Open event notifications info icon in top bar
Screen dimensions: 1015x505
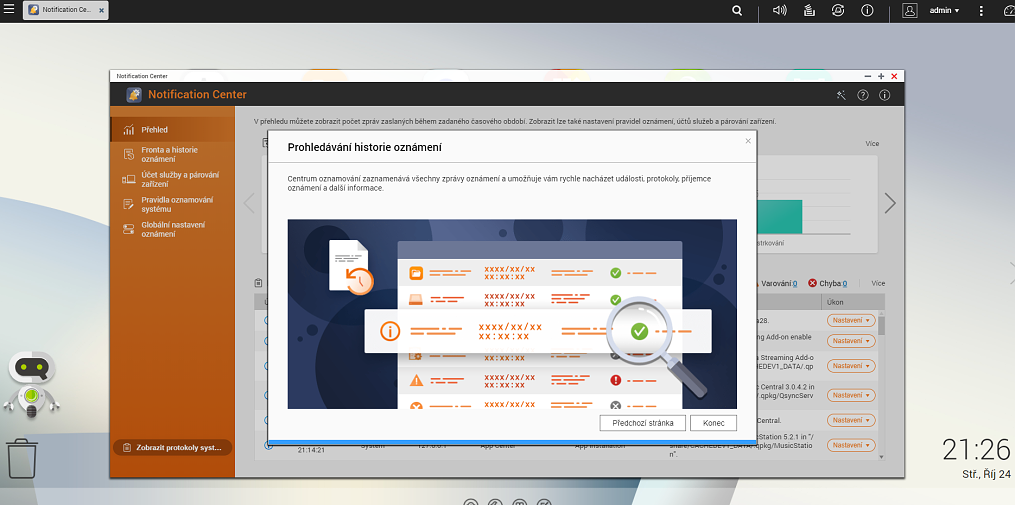tap(867, 10)
